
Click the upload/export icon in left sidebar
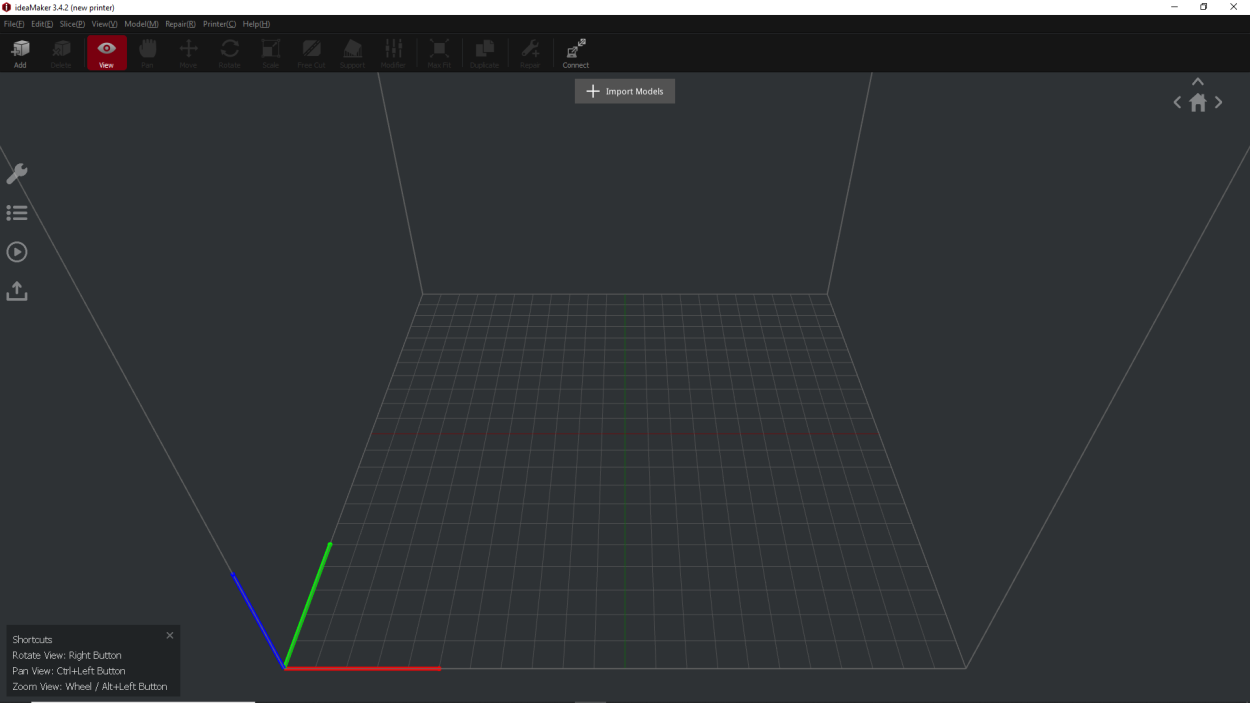point(17,291)
